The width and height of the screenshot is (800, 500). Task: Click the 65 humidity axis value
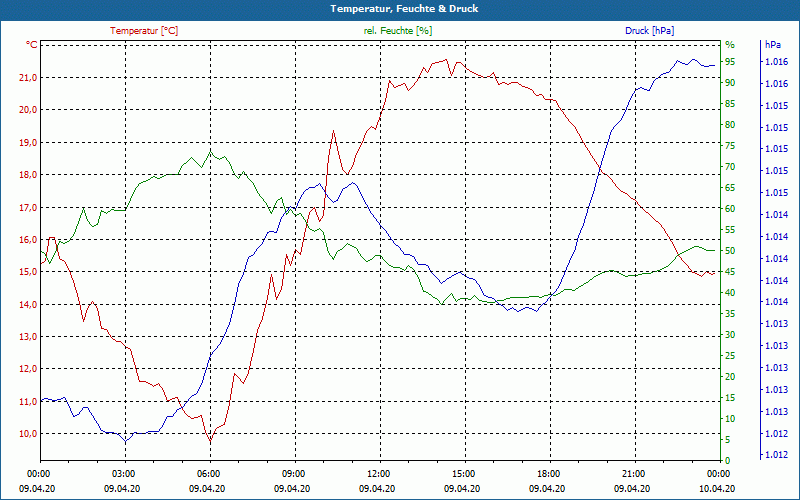[x=730, y=188]
